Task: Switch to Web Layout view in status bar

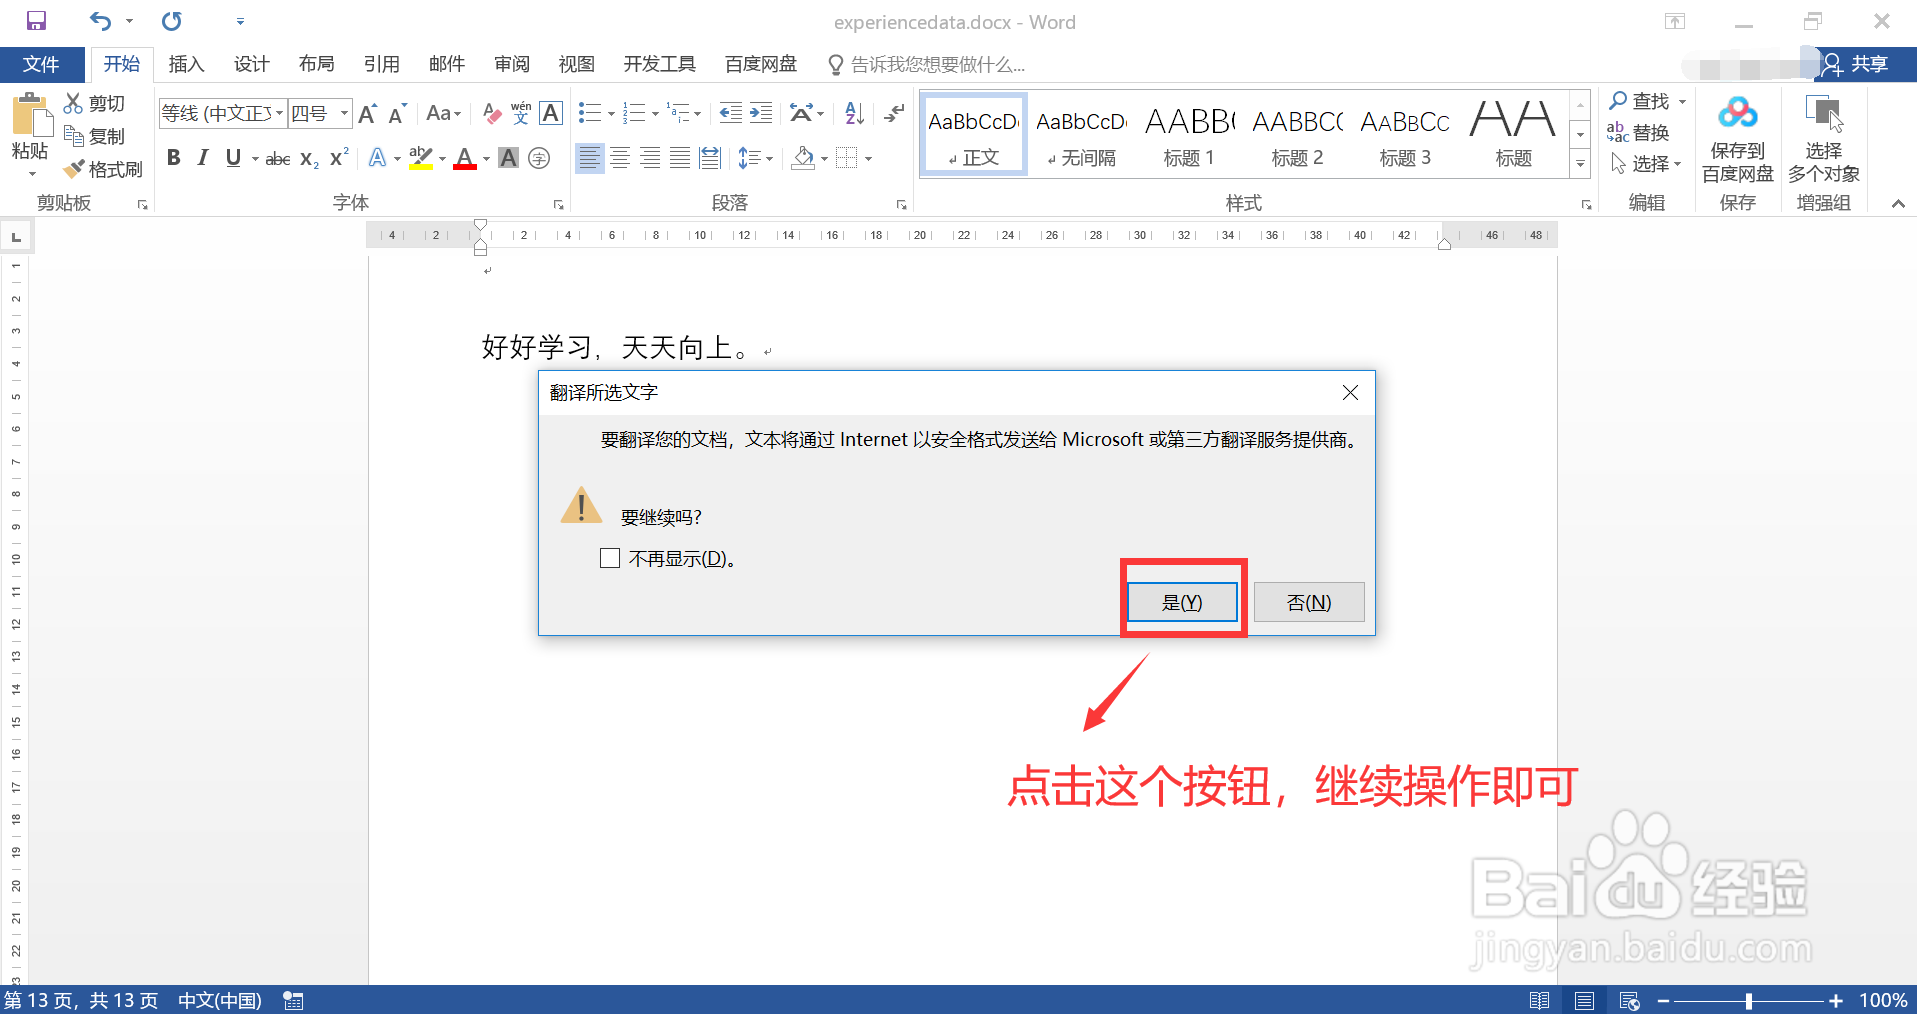Action: click(1629, 1000)
